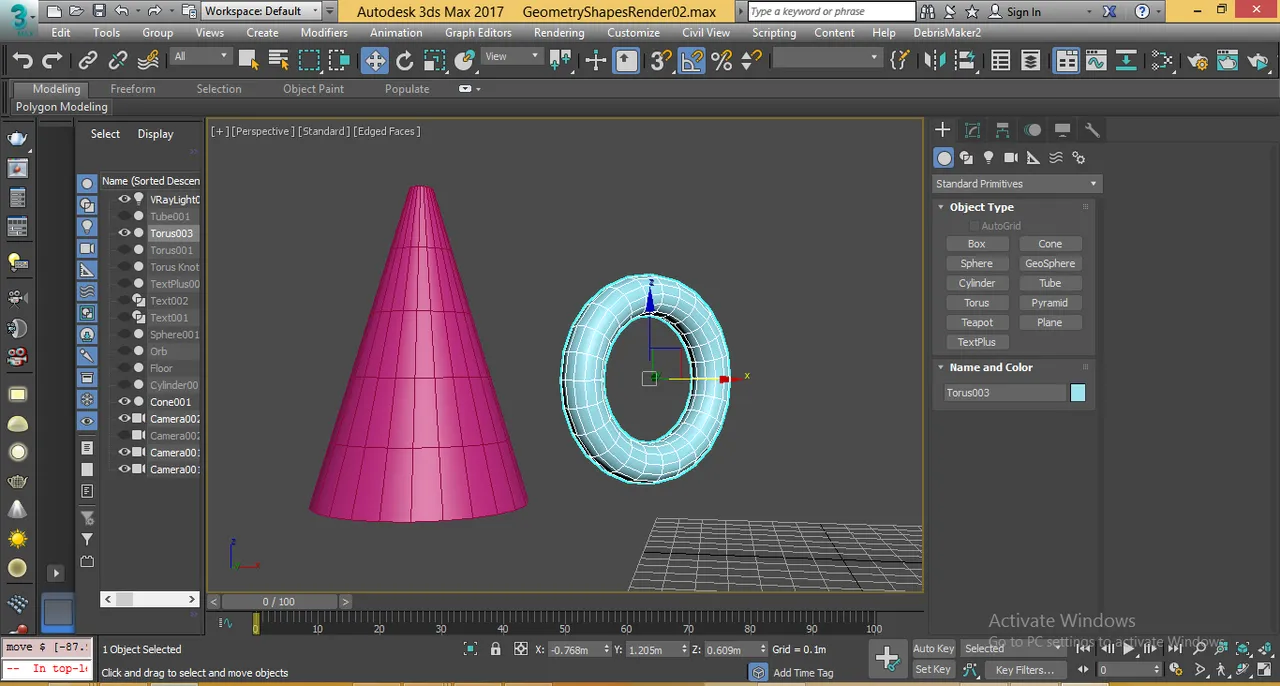Open the Workspace: Default dropdown
Viewport: 1280px width, 686px height.
pos(262,11)
